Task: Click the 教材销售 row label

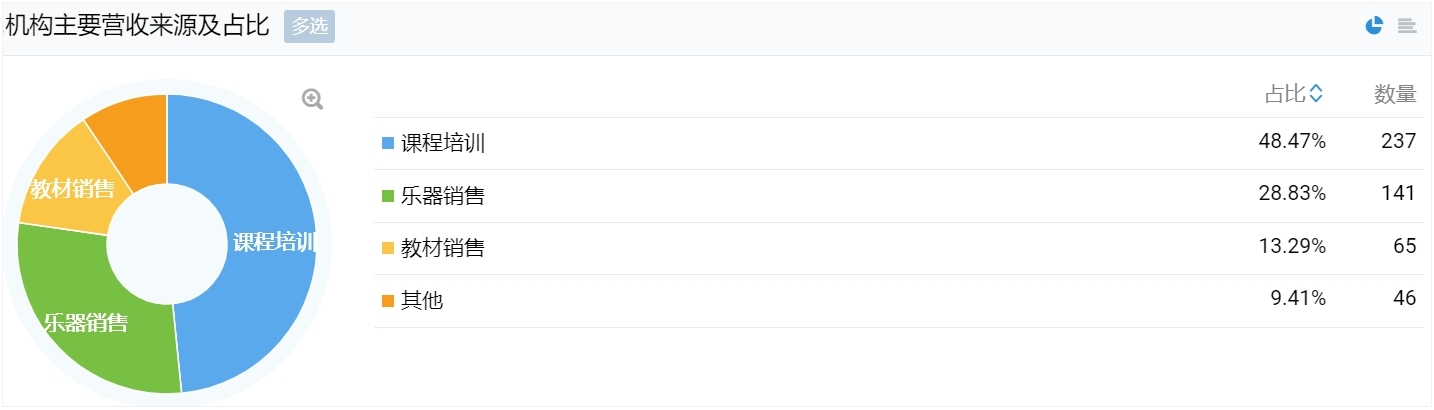Action: (443, 248)
